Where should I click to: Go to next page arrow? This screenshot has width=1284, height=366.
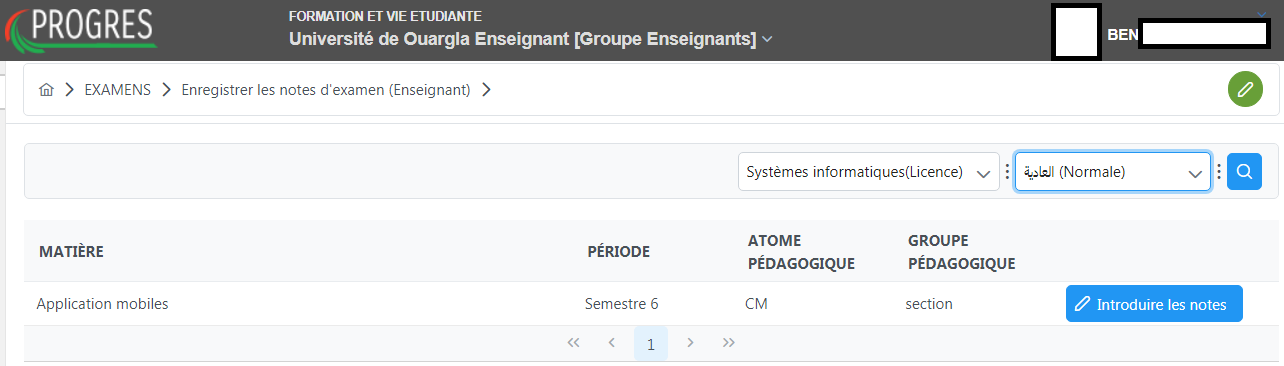click(690, 343)
